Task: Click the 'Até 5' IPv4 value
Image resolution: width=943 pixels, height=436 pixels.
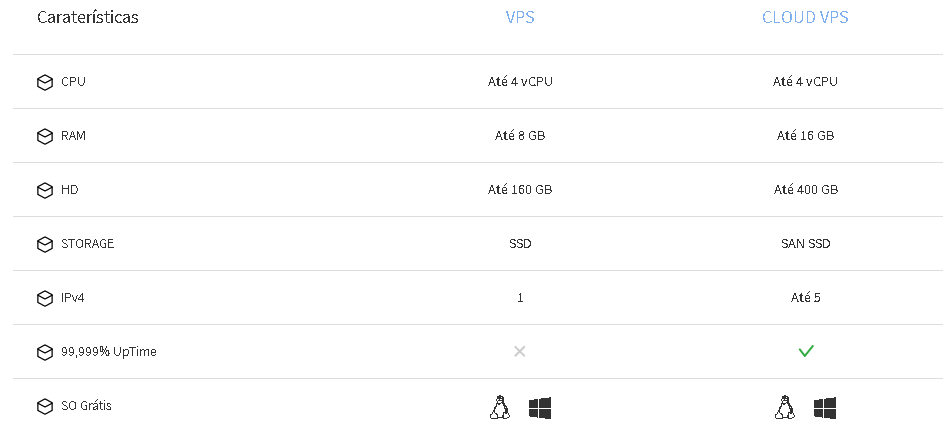Action: click(x=806, y=298)
